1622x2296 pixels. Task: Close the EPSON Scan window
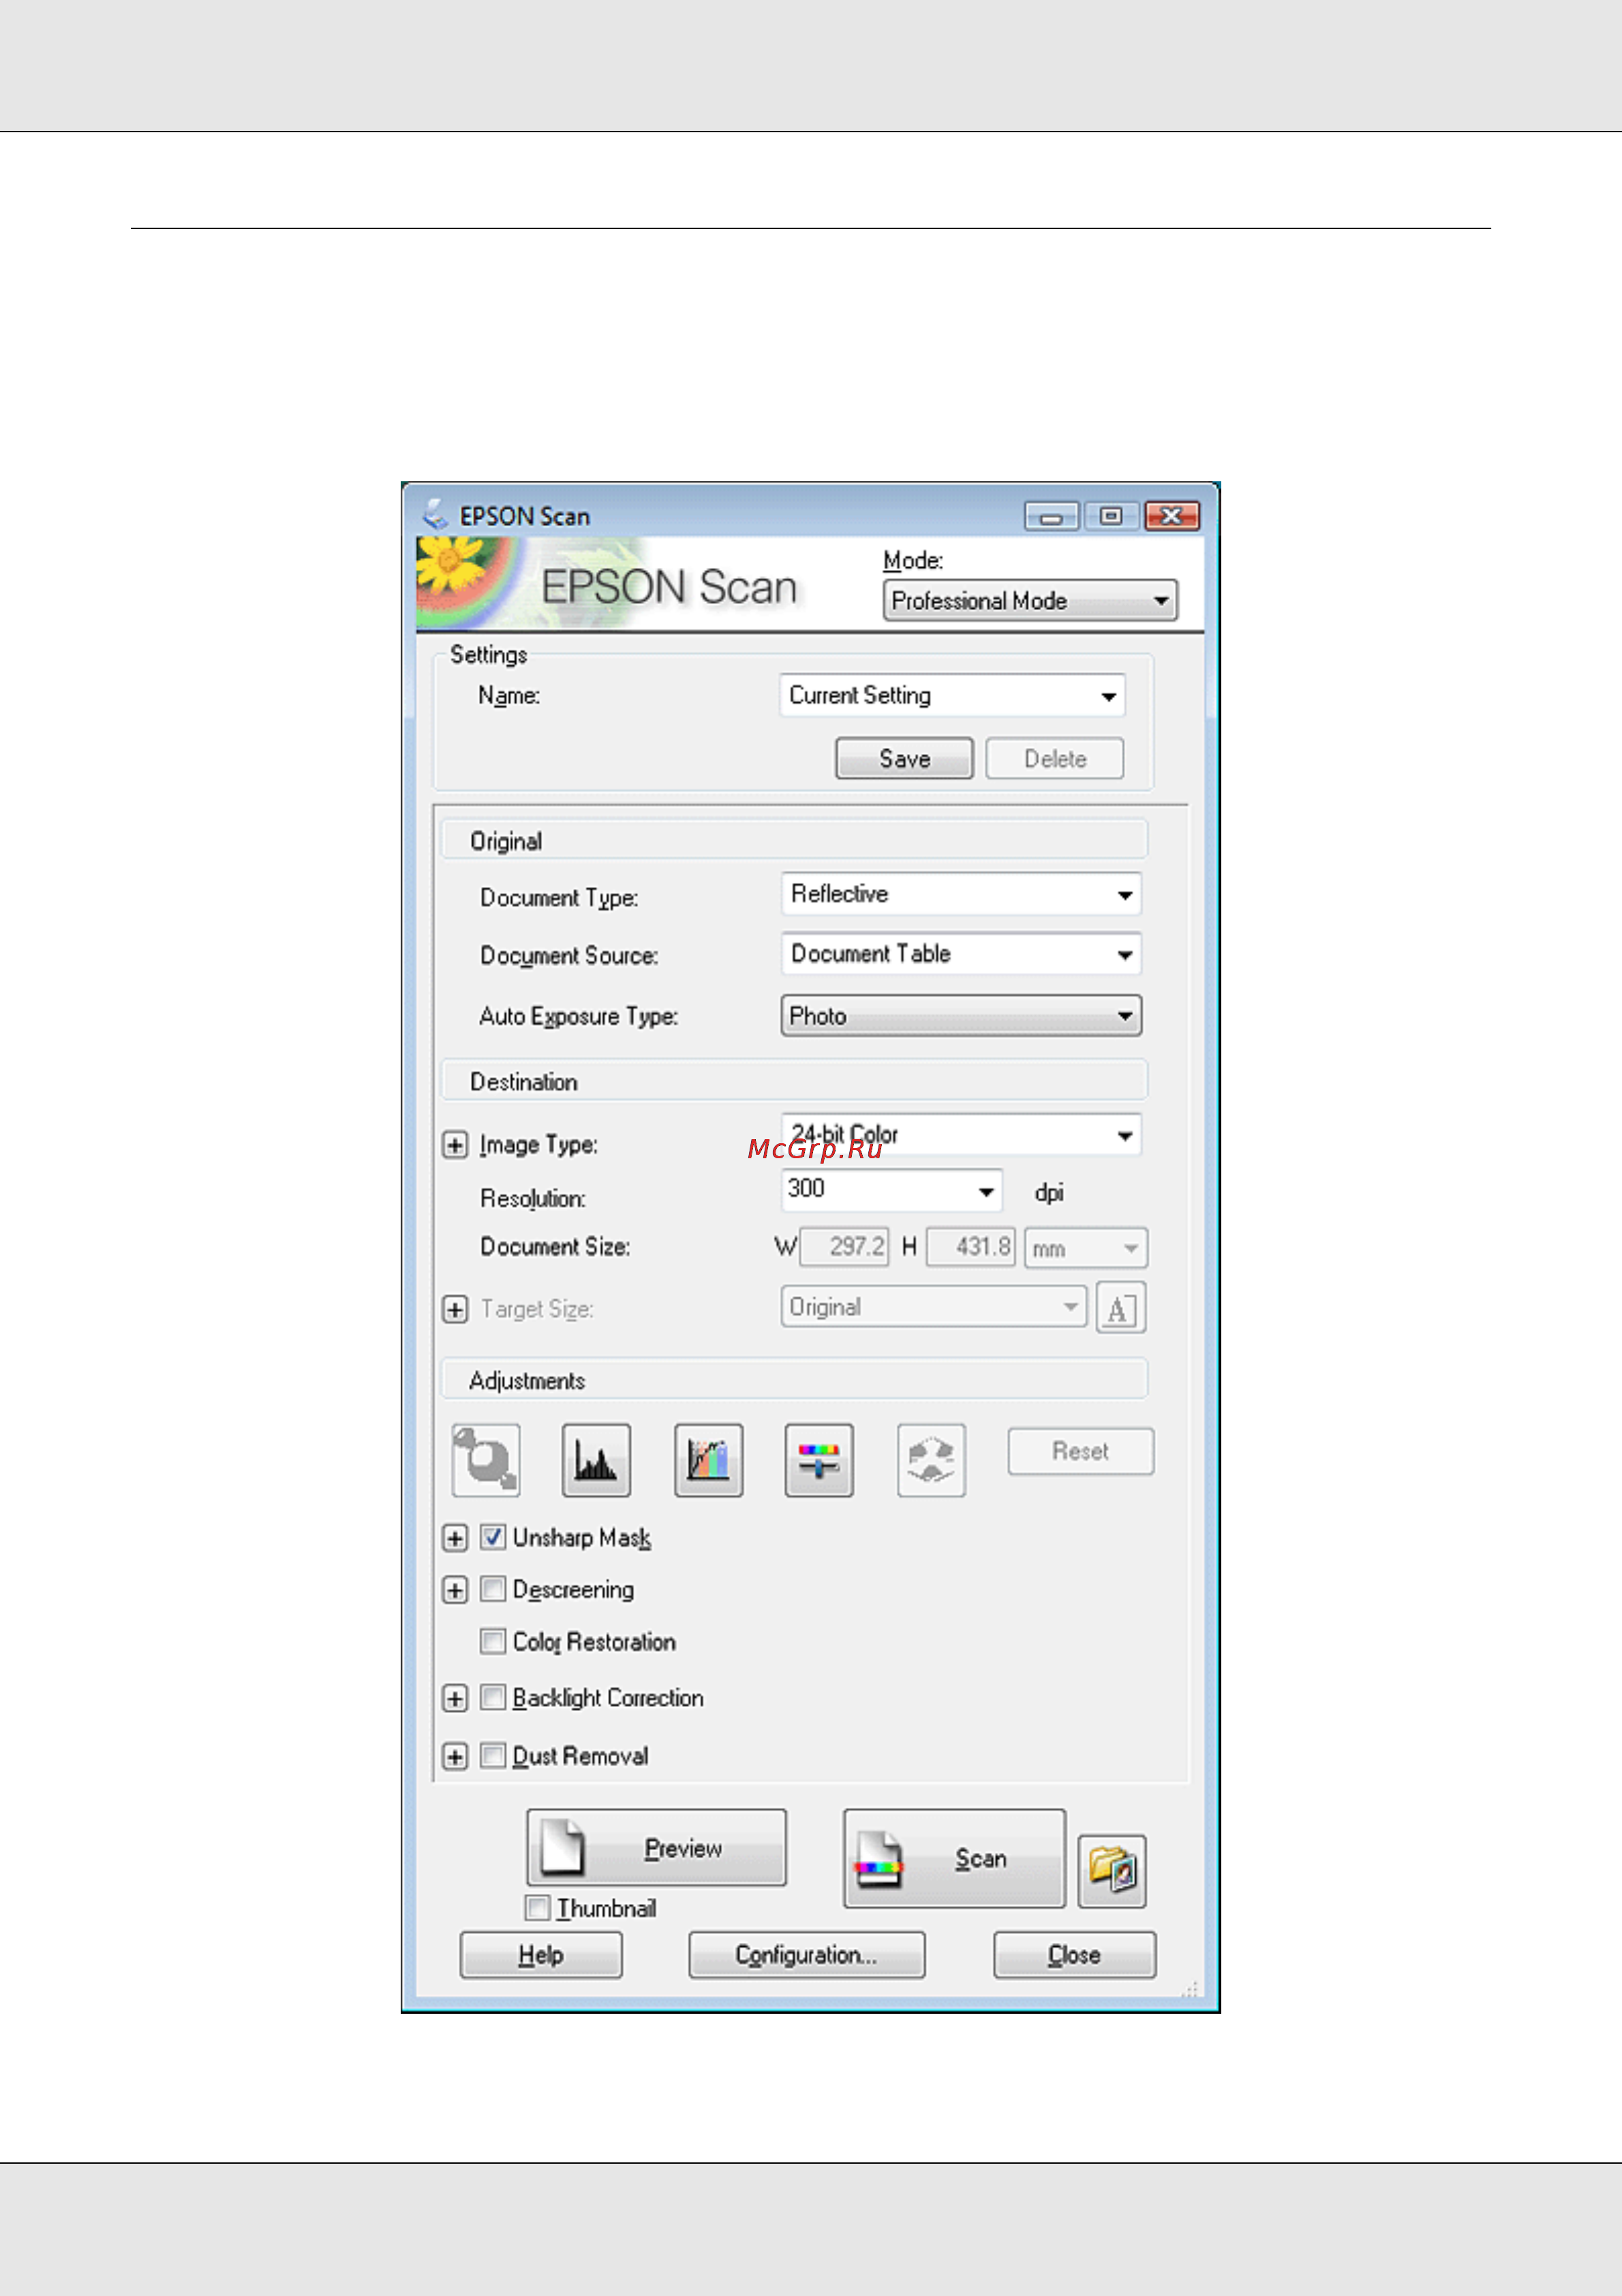(x=1172, y=516)
